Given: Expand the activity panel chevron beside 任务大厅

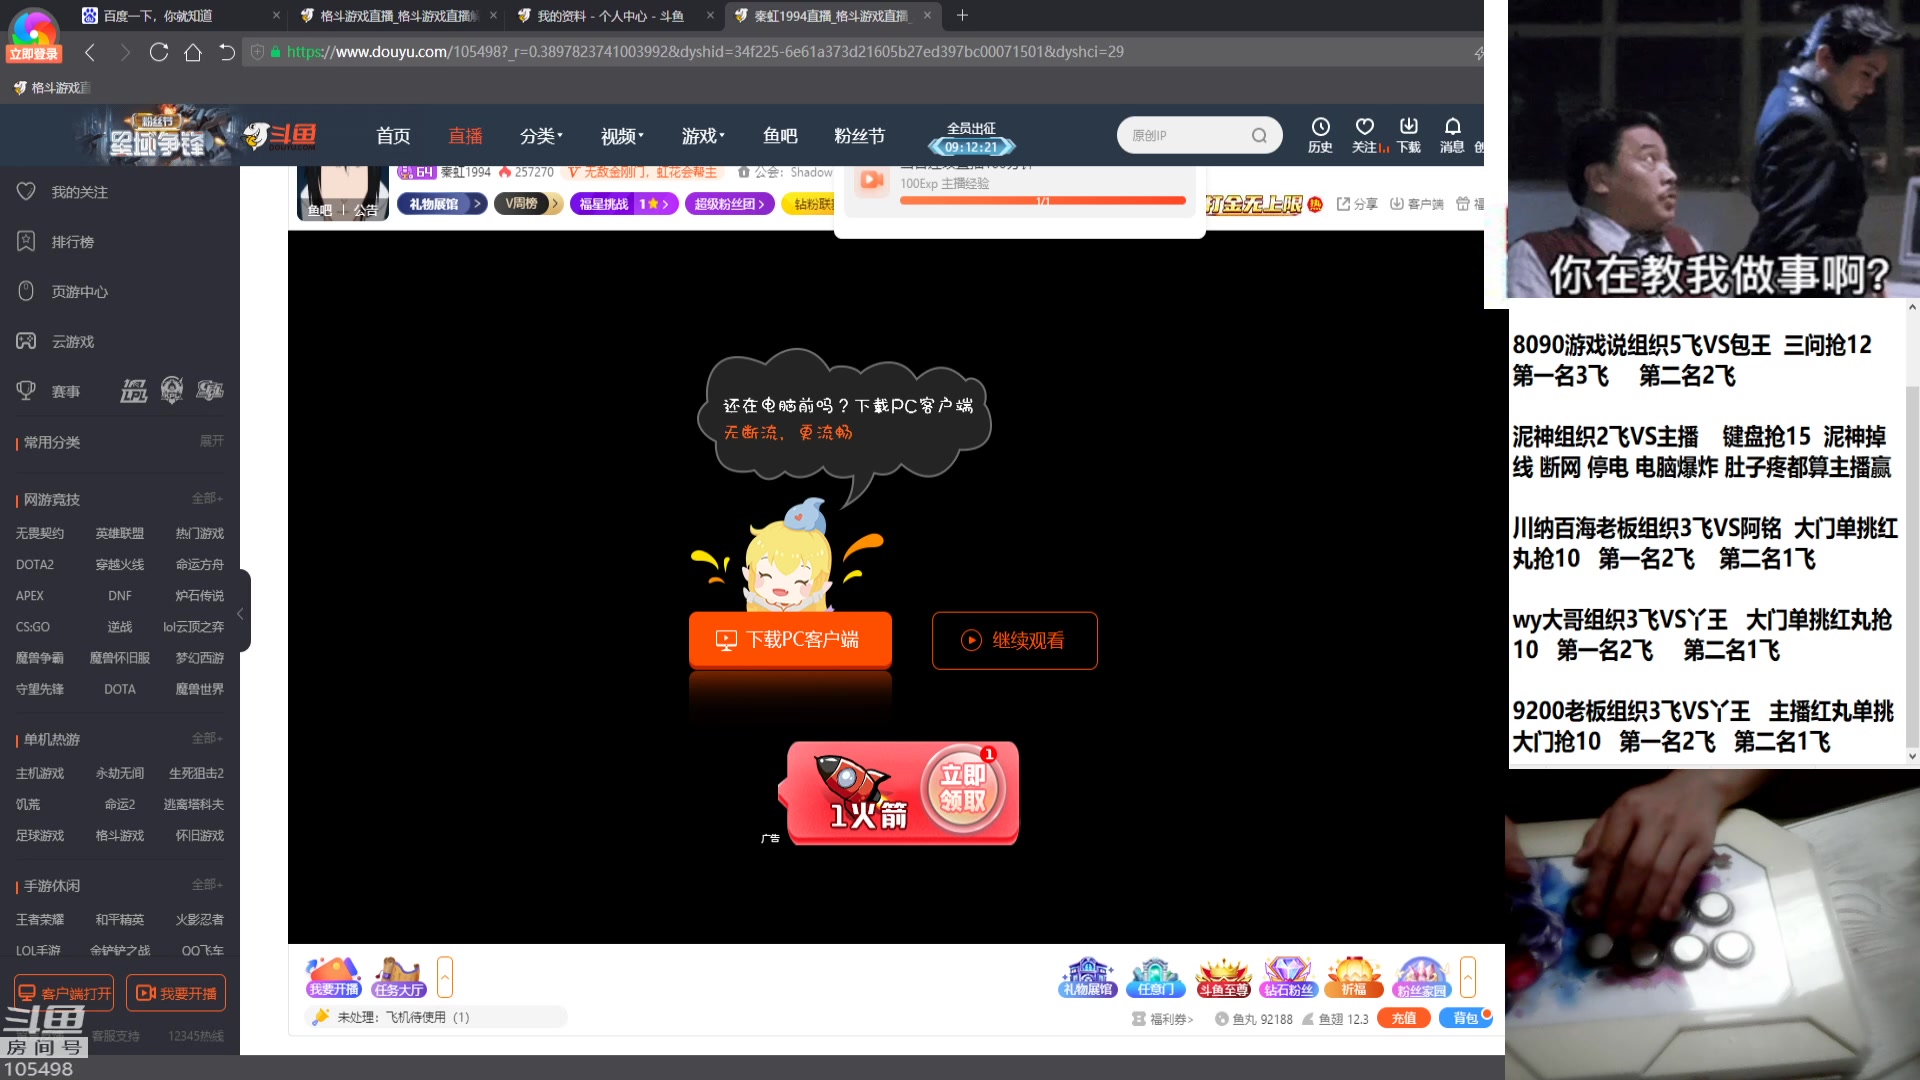Looking at the screenshot, I should (x=445, y=977).
